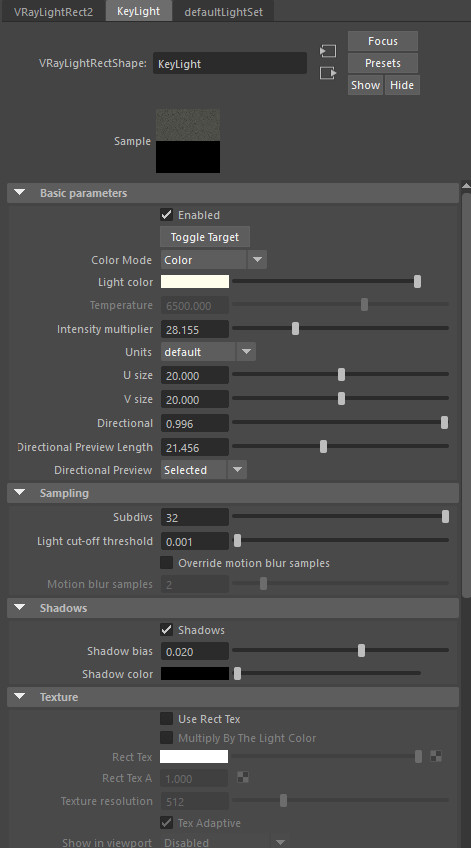471x848 pixels.
Task: Click the Directional value field
Action: coord(195,423)
